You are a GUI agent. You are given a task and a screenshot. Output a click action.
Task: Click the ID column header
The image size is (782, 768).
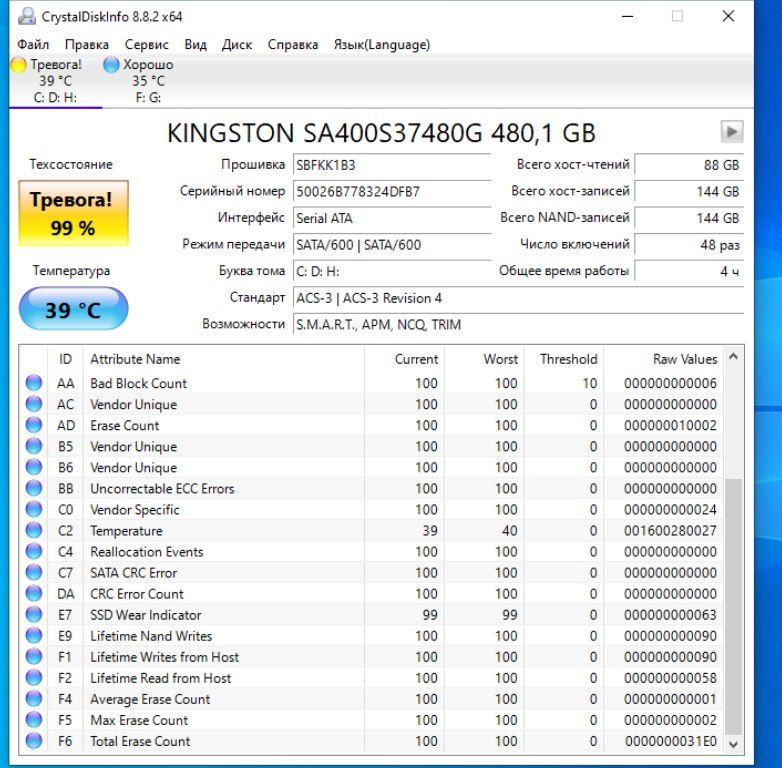(x=65, y=359)
